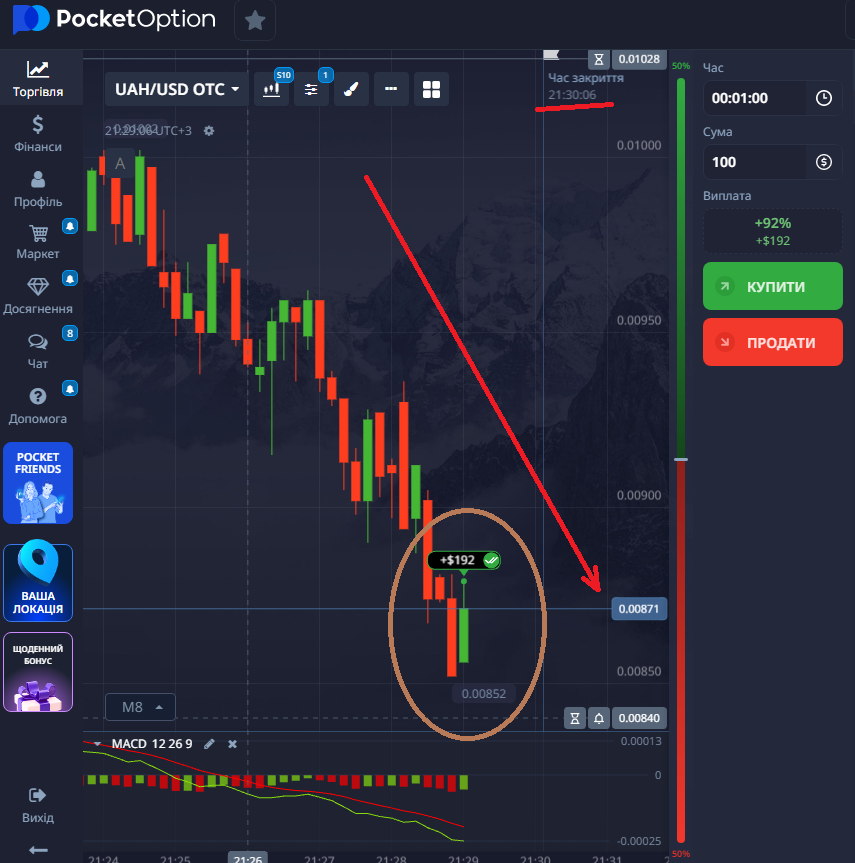Image resolution: width=855 pixels, height=863 pixels.
Task: Open the multi-chart grid layout icon
Action: [431, 89]
